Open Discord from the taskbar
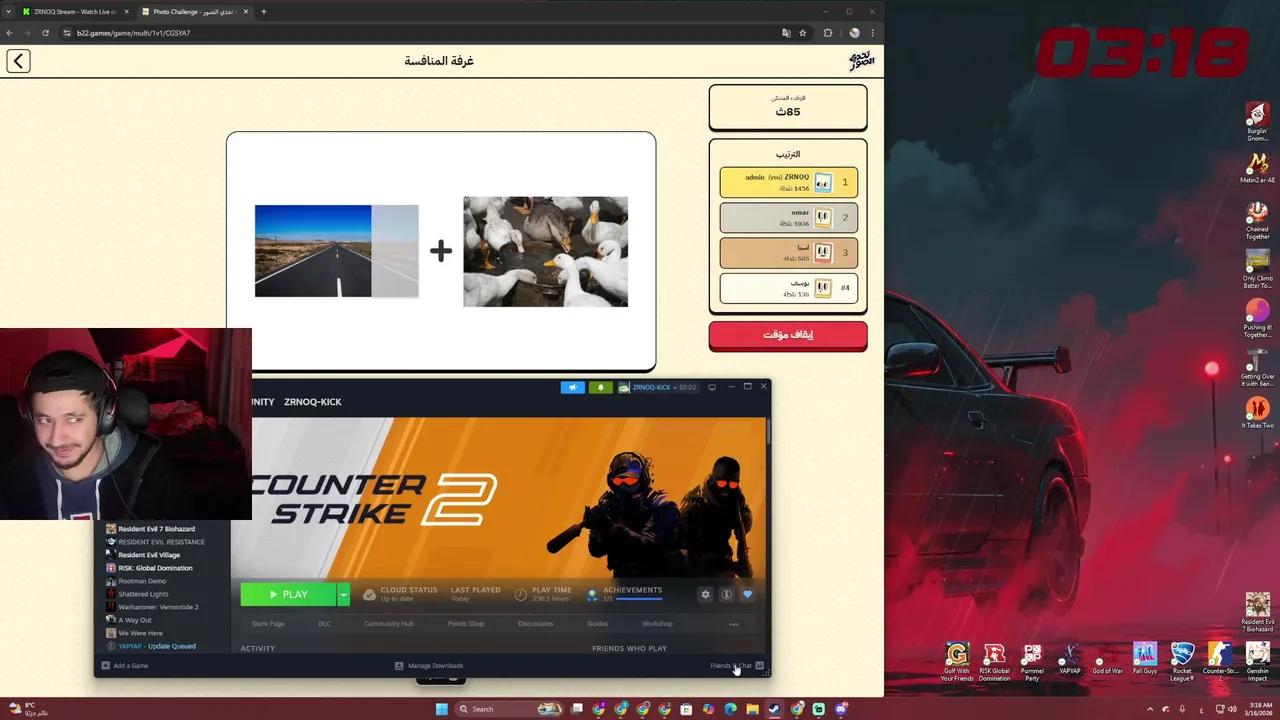Image resolution: width=1280 pixels, height=720 pixels. (841, 709)
